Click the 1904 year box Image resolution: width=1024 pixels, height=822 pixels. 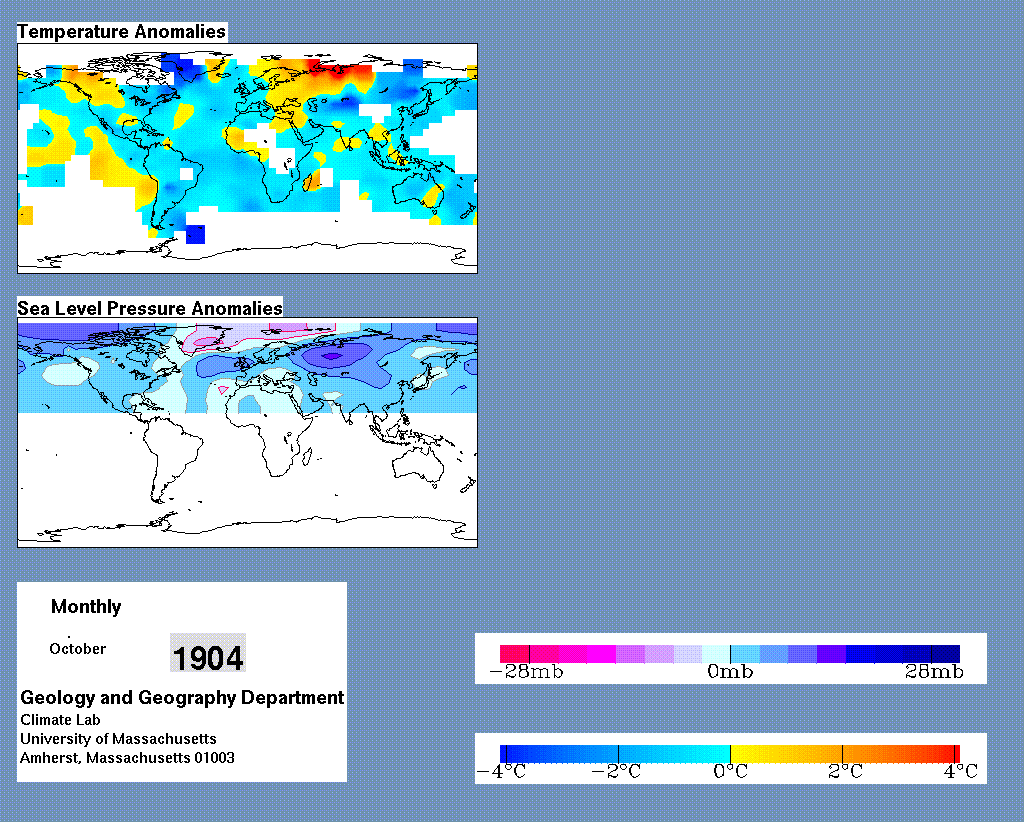(x=208, y=653)
